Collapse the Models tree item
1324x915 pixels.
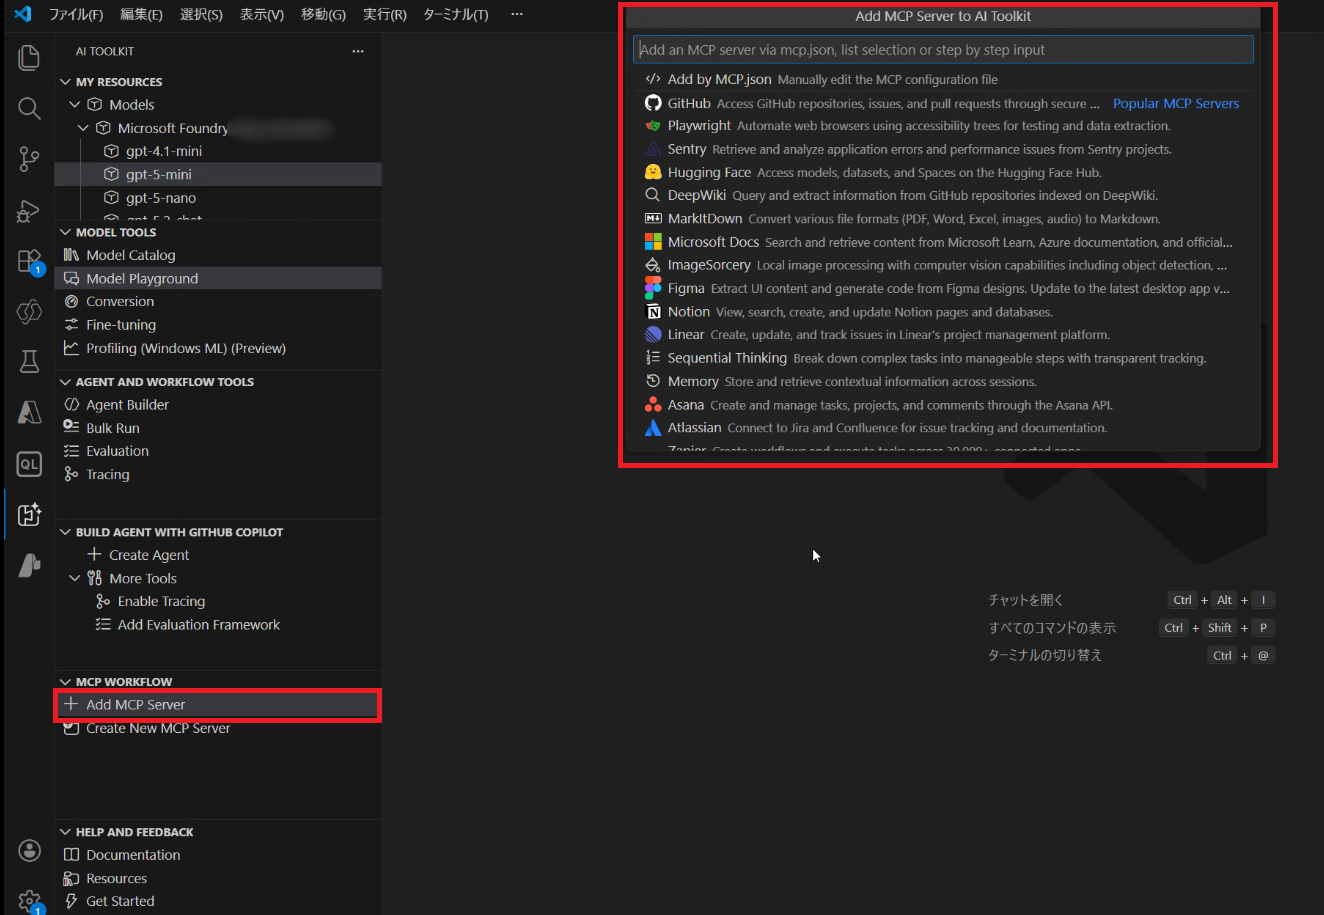[74, 104]
